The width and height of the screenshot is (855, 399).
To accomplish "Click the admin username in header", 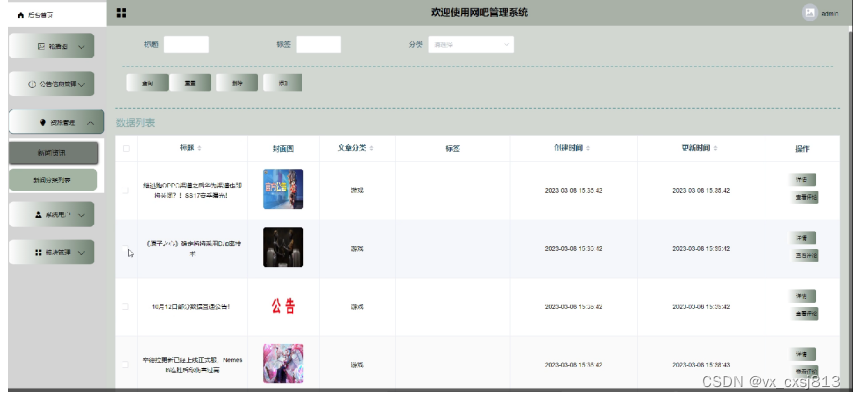I will click(829, 14).
